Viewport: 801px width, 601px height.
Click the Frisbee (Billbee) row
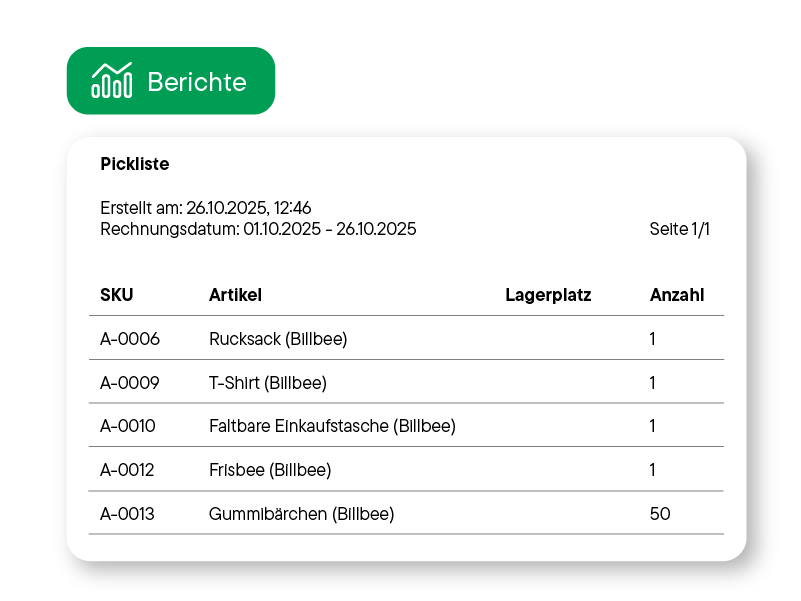click(270, 469)
